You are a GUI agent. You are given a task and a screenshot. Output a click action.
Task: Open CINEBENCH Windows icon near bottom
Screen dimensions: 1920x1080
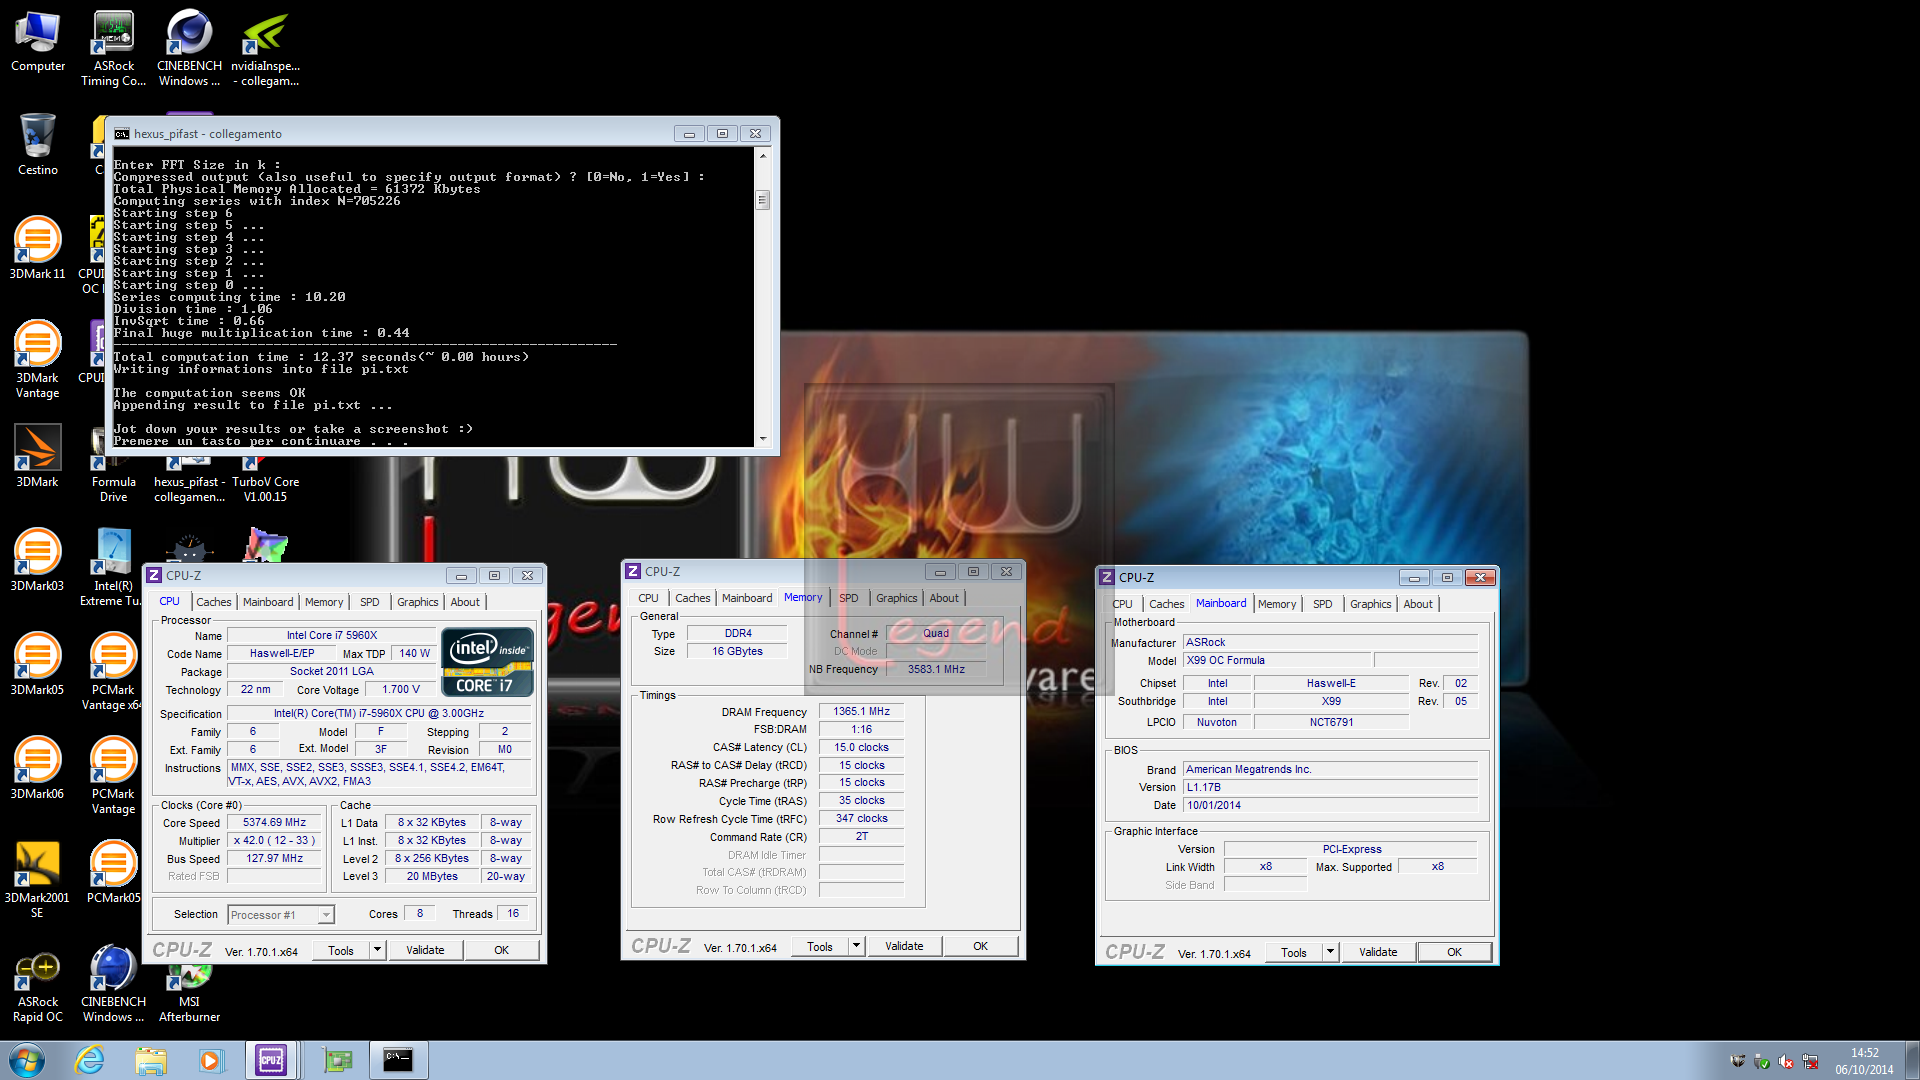[113, 984]
